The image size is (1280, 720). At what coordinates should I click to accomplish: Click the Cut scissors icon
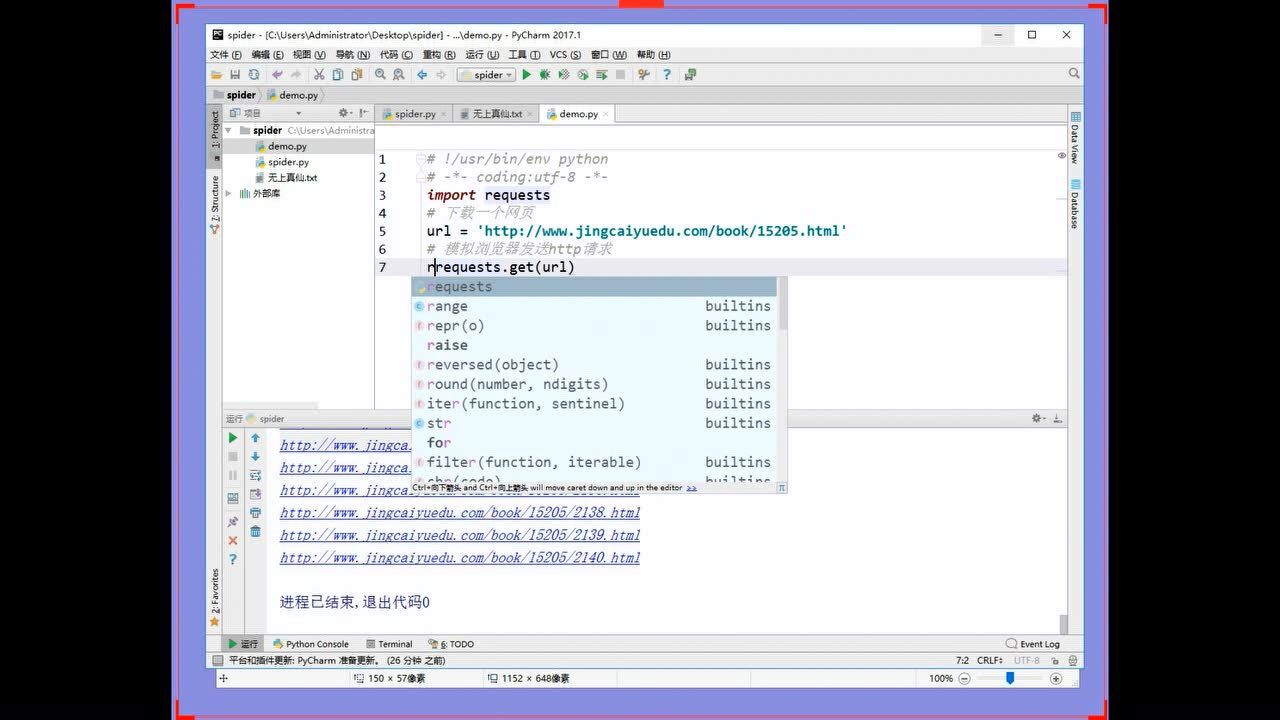(319, 75)
